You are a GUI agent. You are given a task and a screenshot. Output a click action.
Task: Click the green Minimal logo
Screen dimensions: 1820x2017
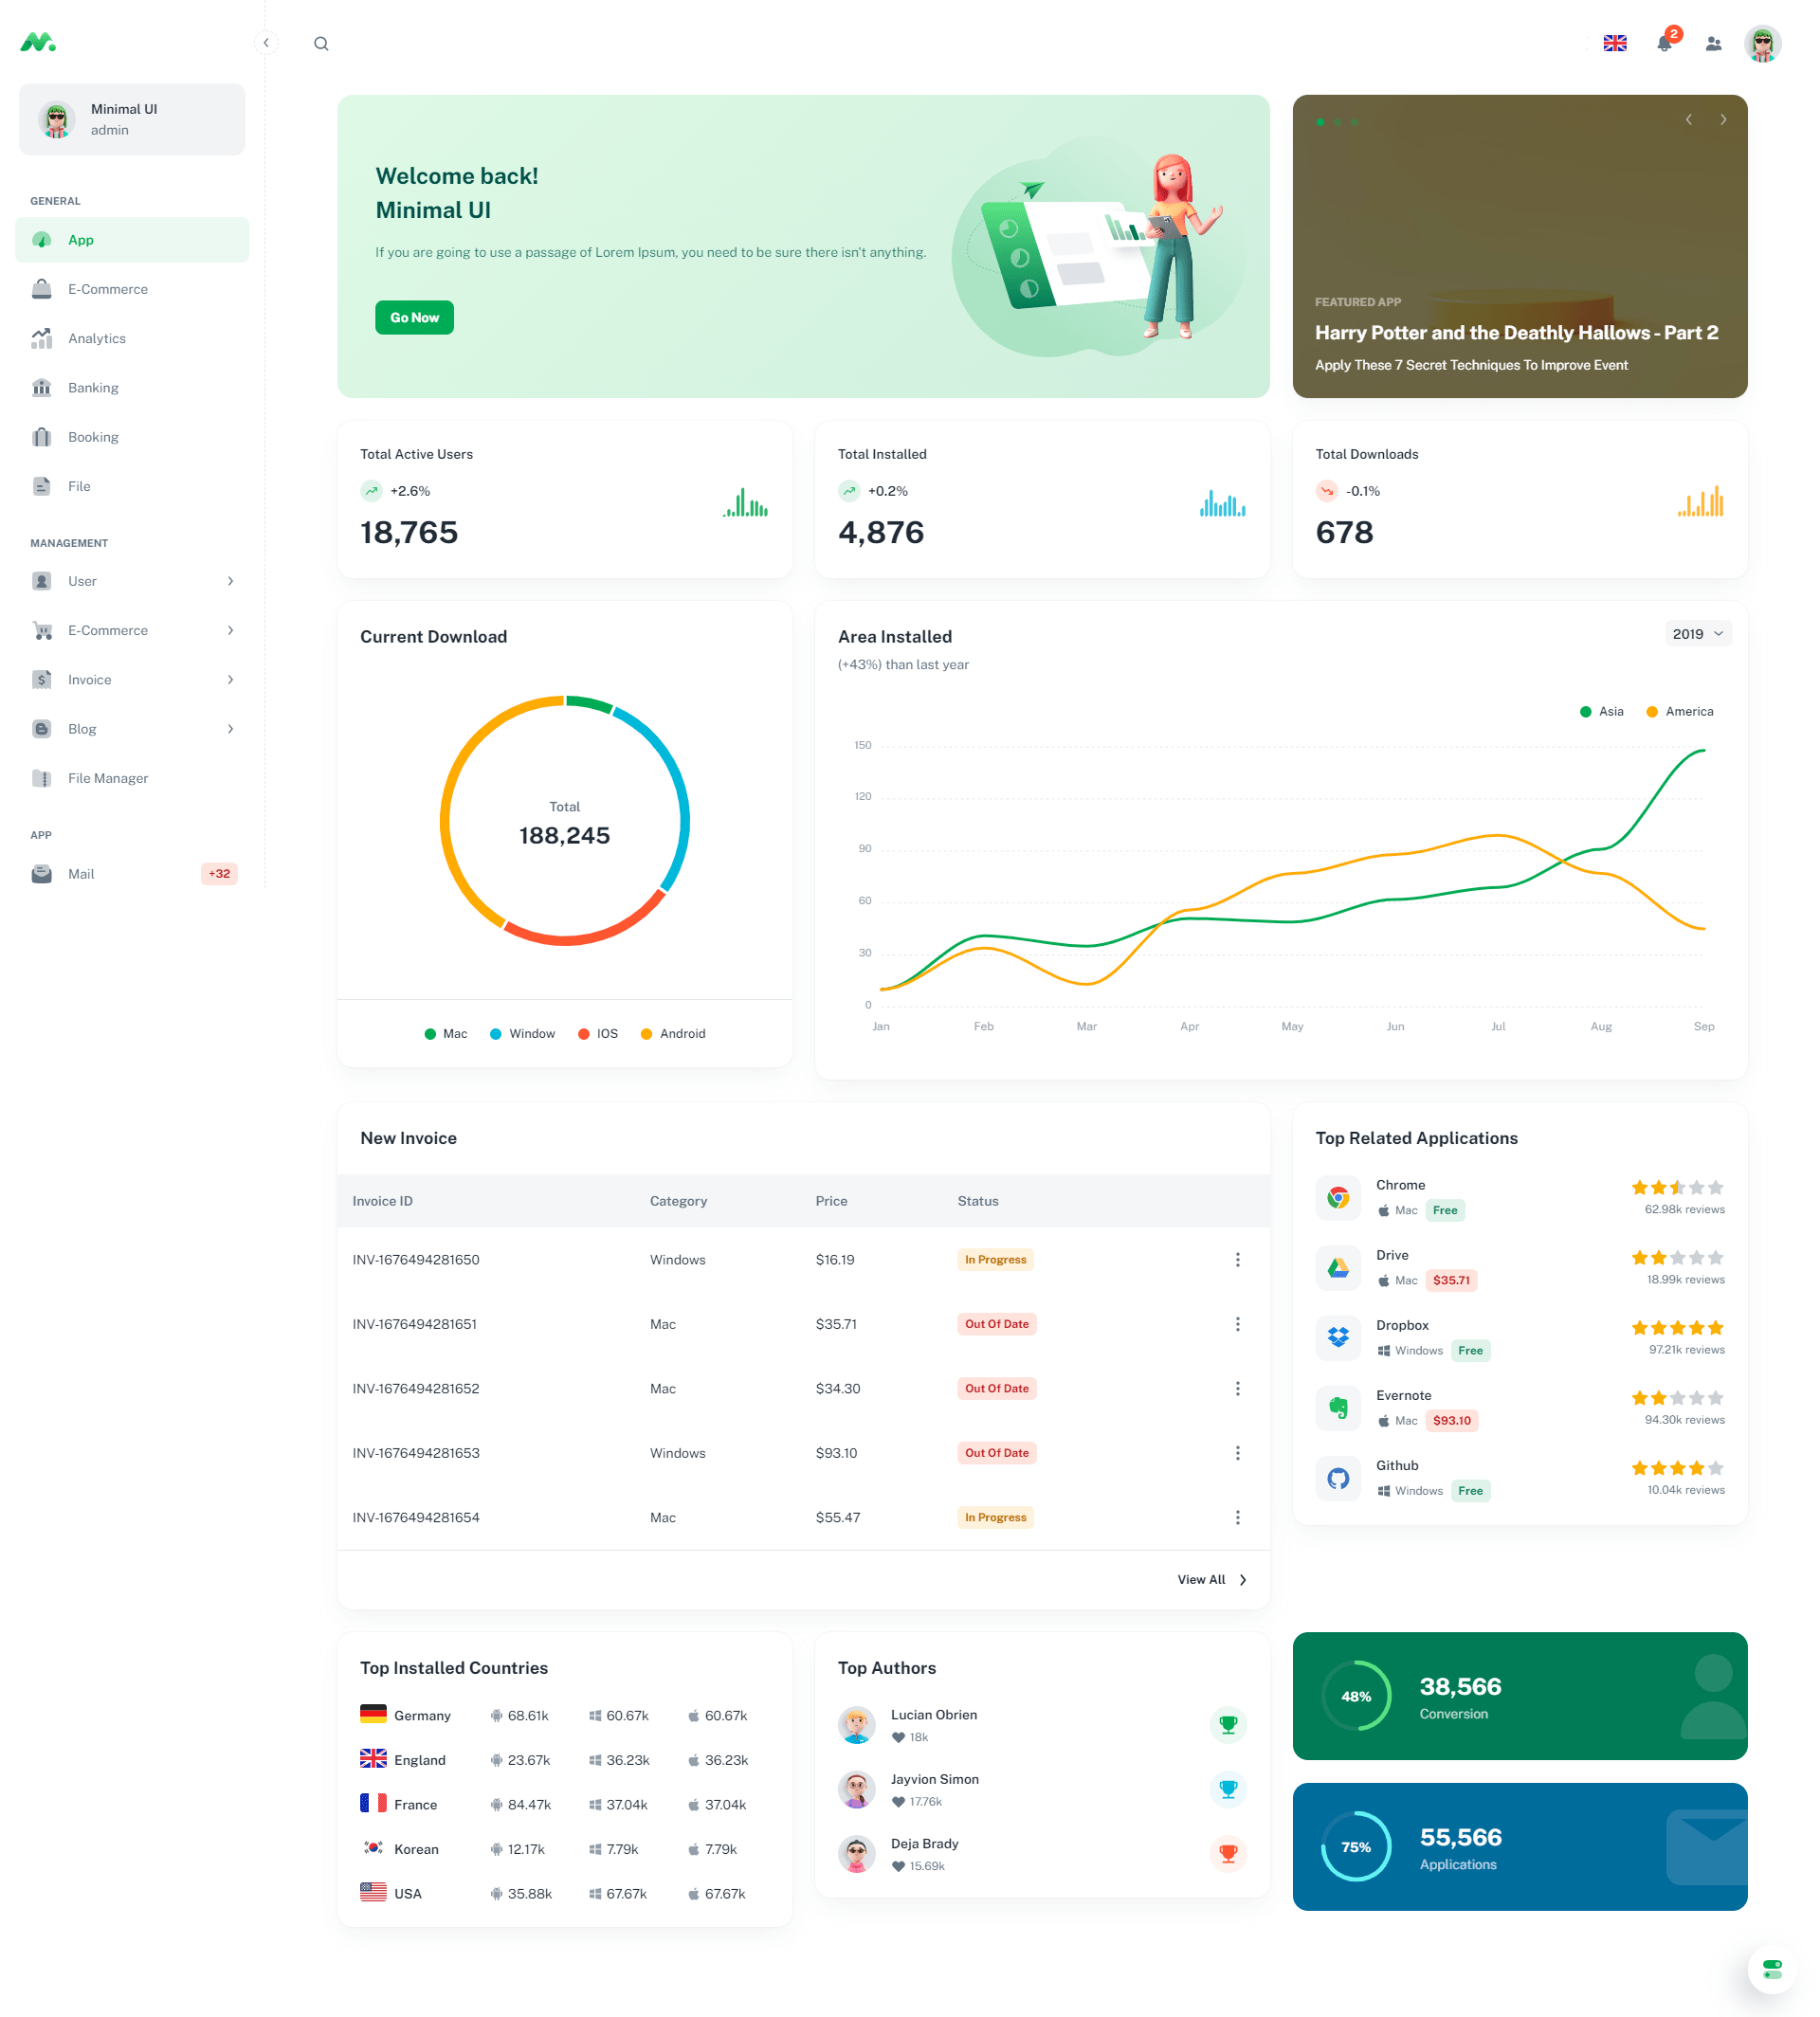[38, 42]
